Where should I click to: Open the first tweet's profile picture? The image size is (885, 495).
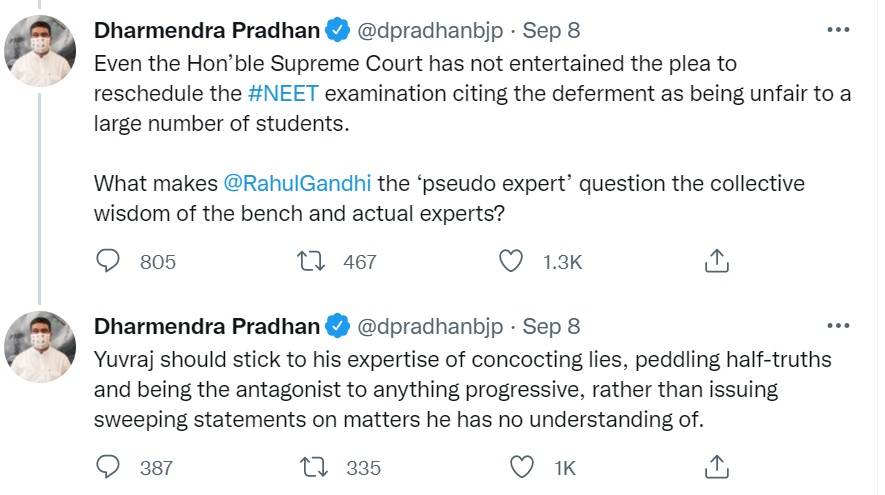click(x=40, y=50)
